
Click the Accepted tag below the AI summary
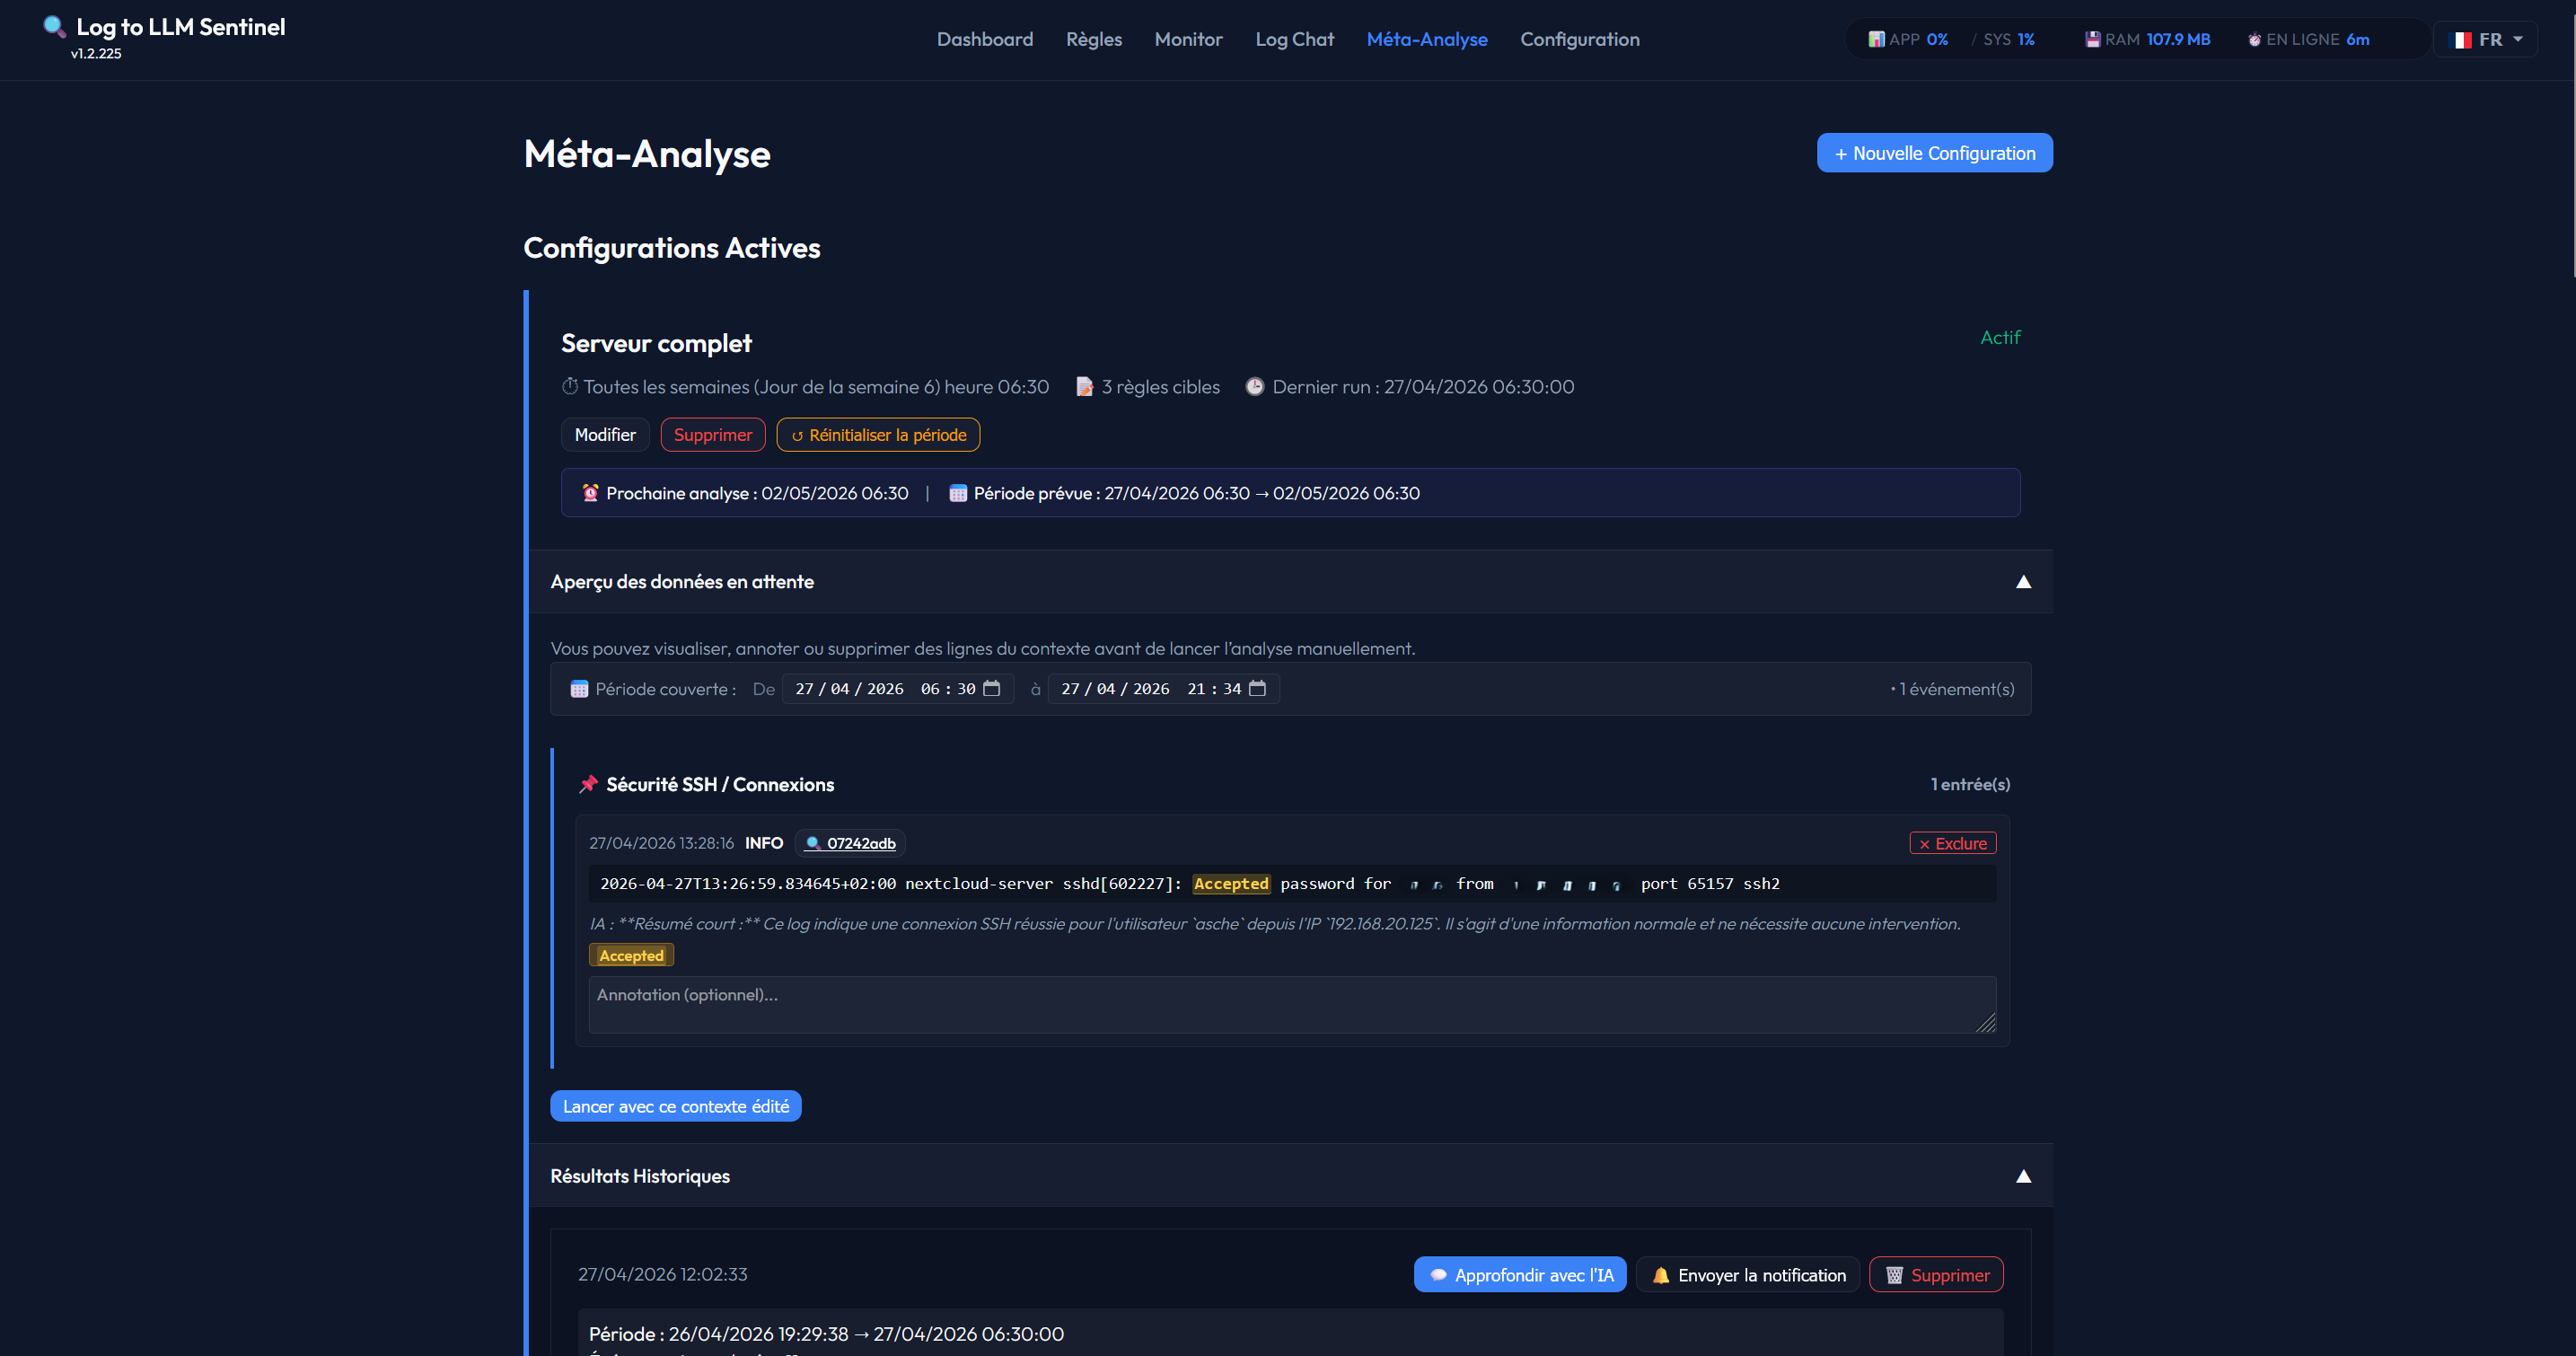tap(631, 956)
